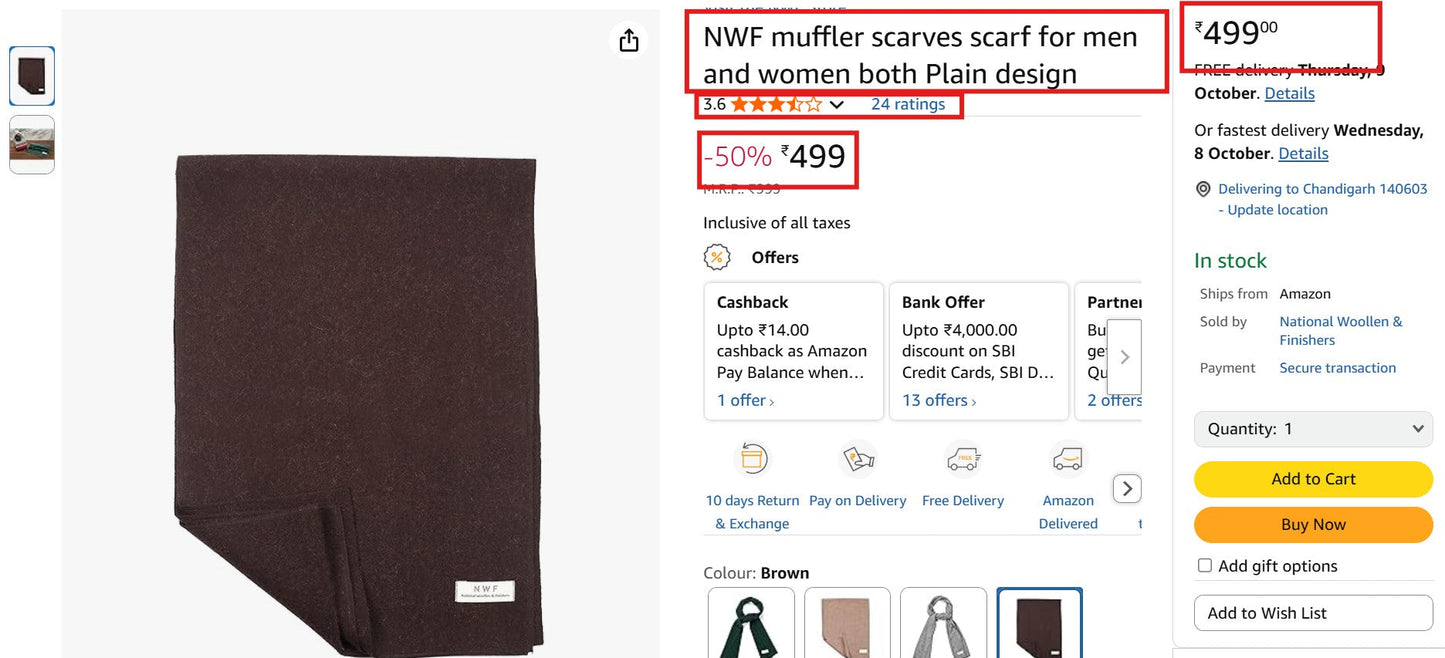Image resolution: width=1445 pixels, height=658 pixels.
Task: Open the 24 ratings link
Action: [908, 103]
